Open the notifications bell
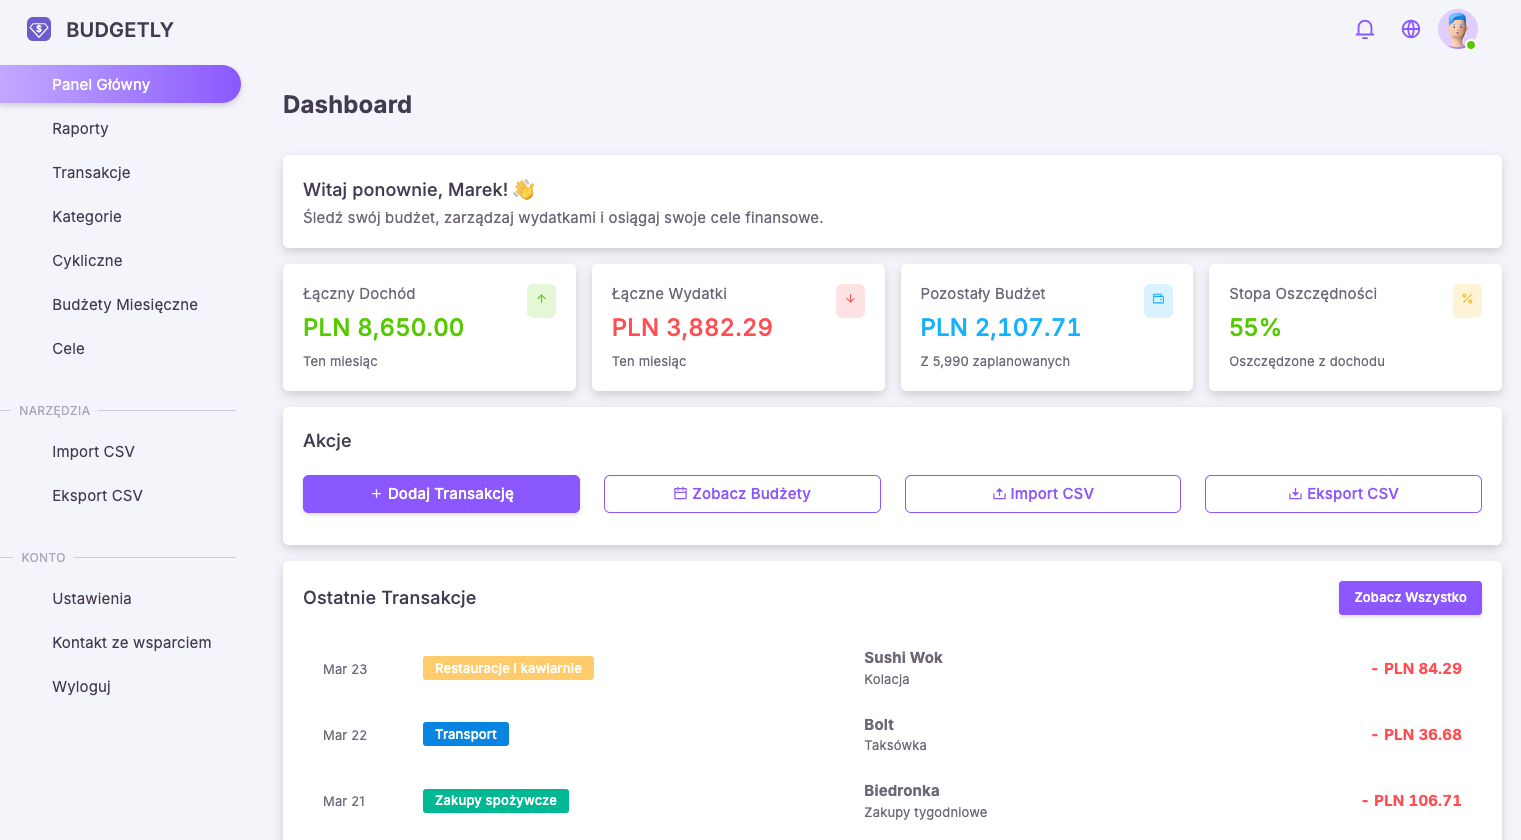The width and height of the screenshot is (1521, 840). pyautogui.click(x=1365, y=29)
